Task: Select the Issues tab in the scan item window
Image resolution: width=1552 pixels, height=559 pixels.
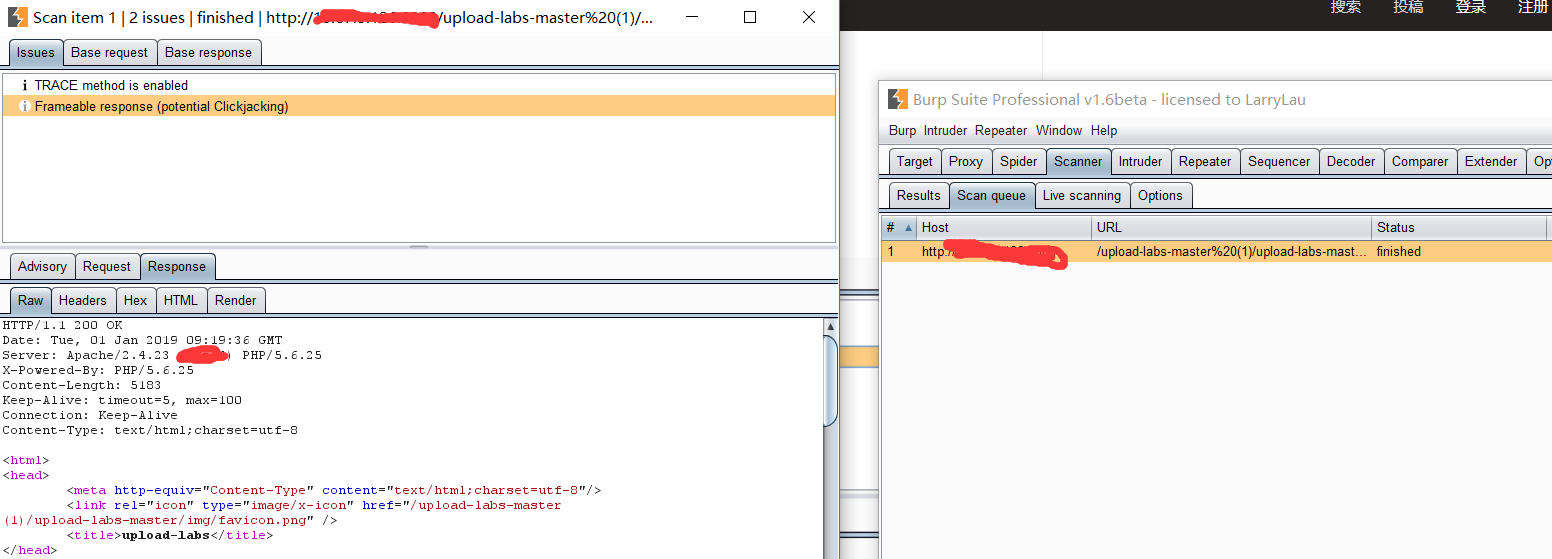Action: point(36,53)
